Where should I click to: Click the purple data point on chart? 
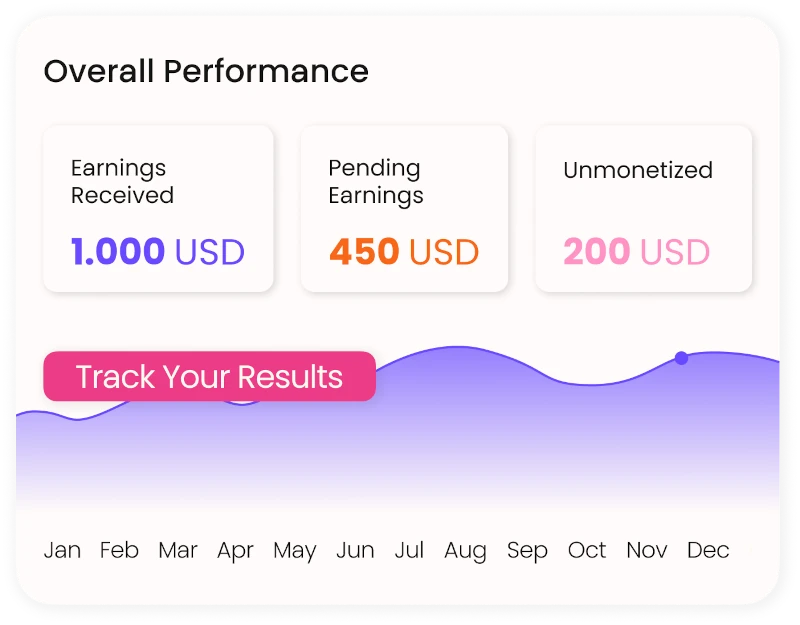(x=681, y=358)
